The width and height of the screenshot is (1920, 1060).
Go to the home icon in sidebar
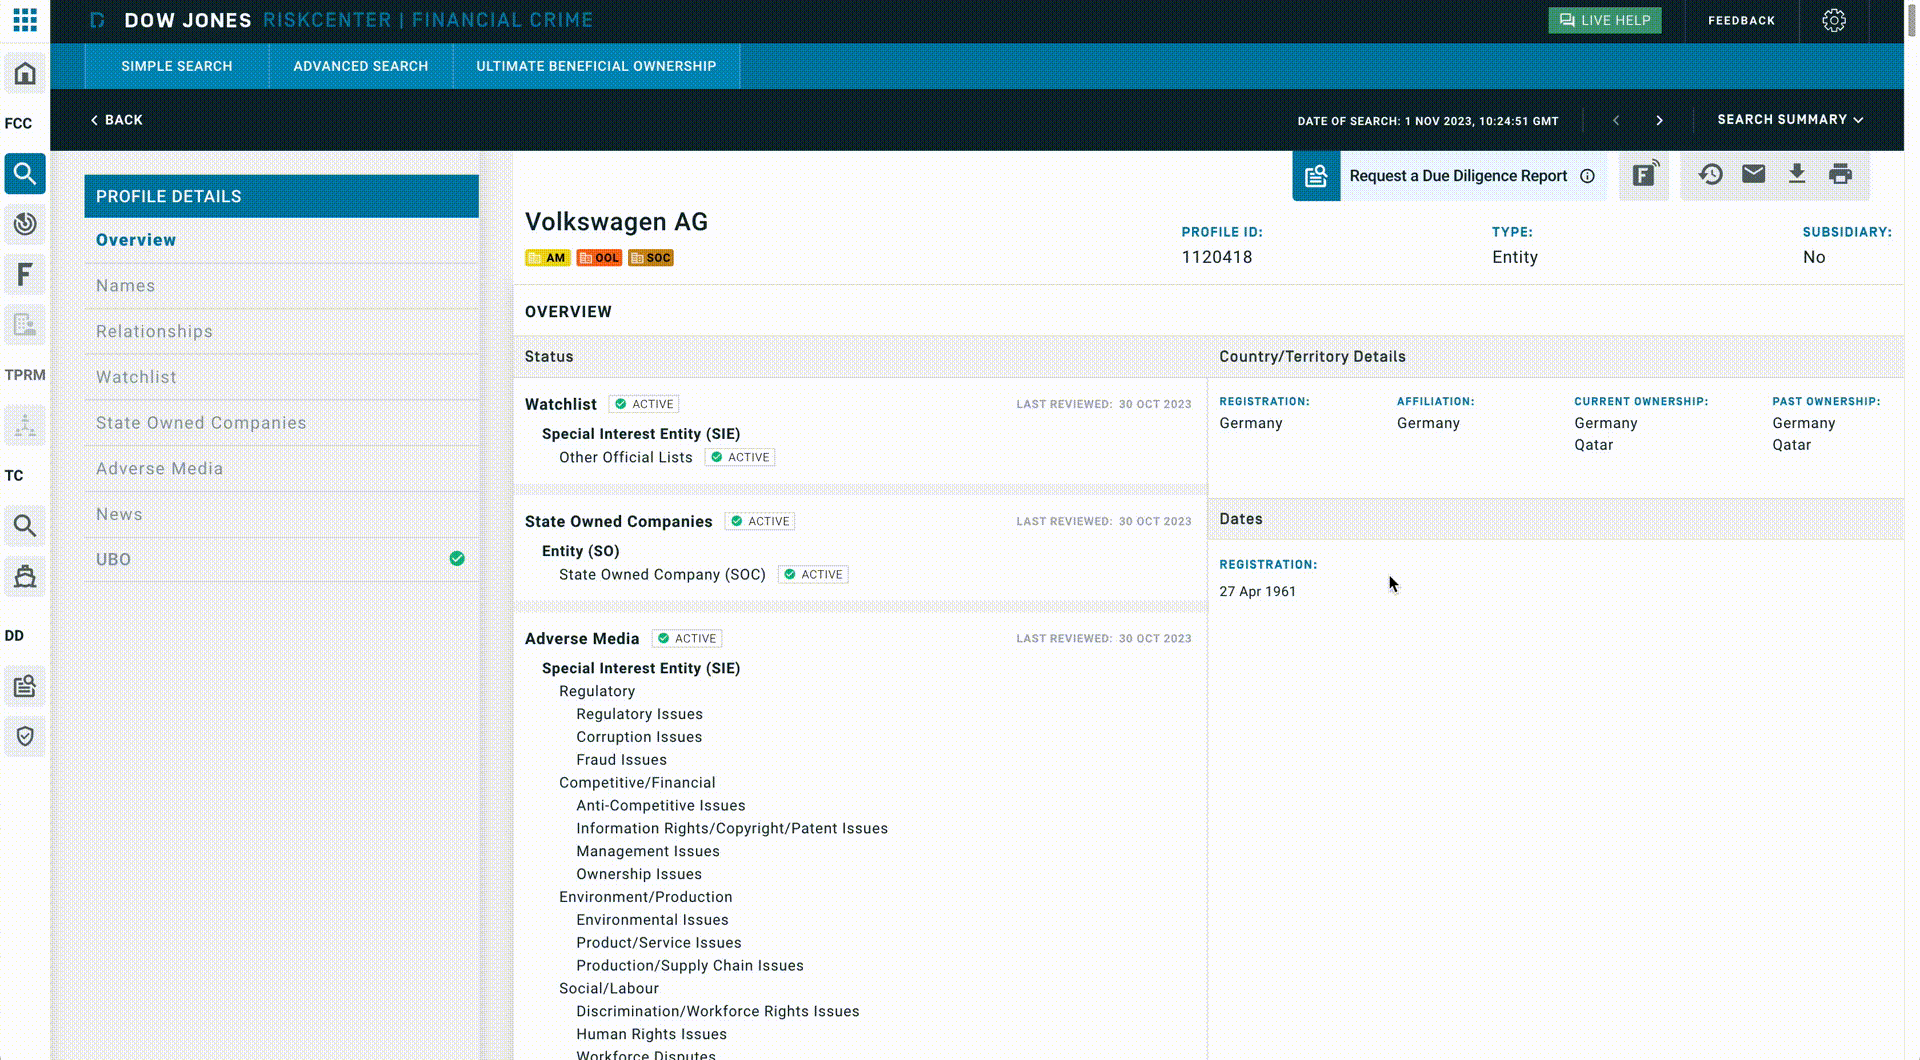[x=25, y=73]
